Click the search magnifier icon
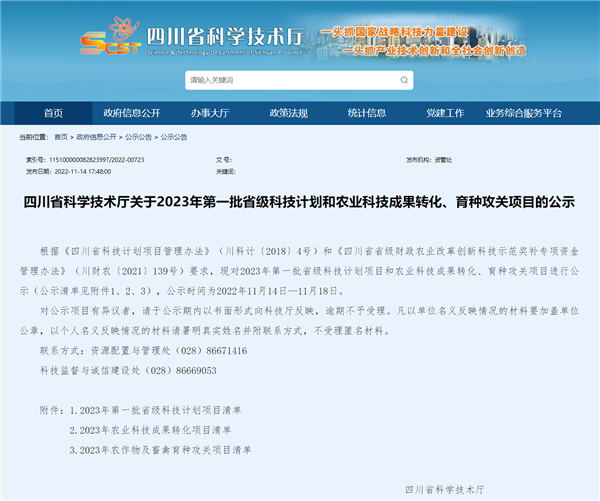The image size is (600, 501). click(x=405, y=80)
